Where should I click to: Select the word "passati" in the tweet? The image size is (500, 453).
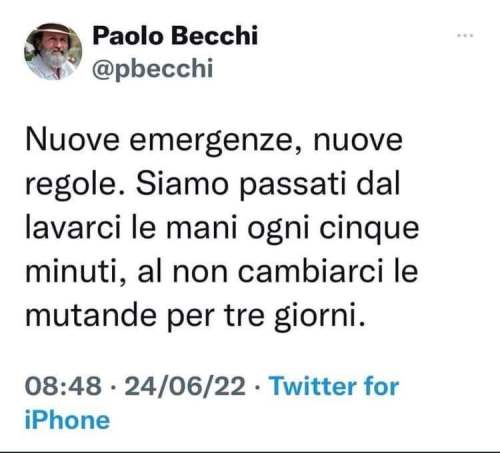pyautogui.click(x=293, y=185)
